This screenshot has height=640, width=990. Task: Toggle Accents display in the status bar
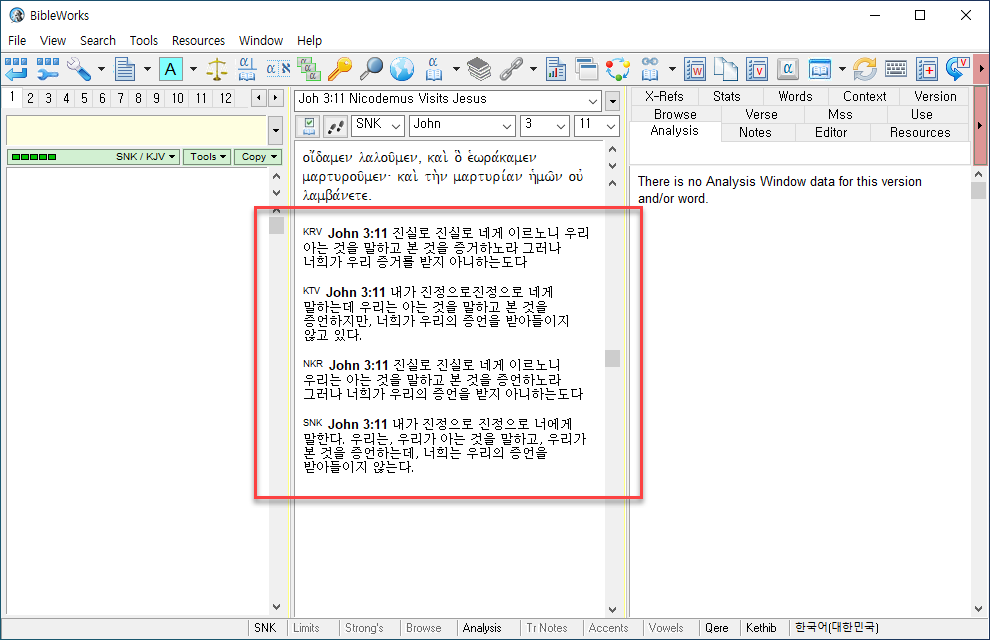(610, 627)
